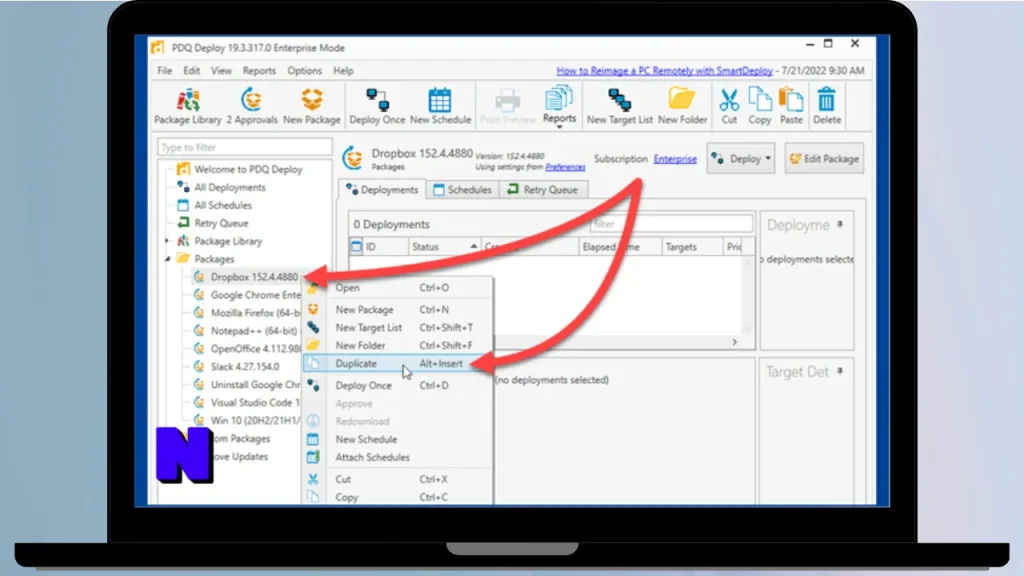Pin the Deployment details panel
This screenshot has width=1024, height=576.
pos(840,225)
